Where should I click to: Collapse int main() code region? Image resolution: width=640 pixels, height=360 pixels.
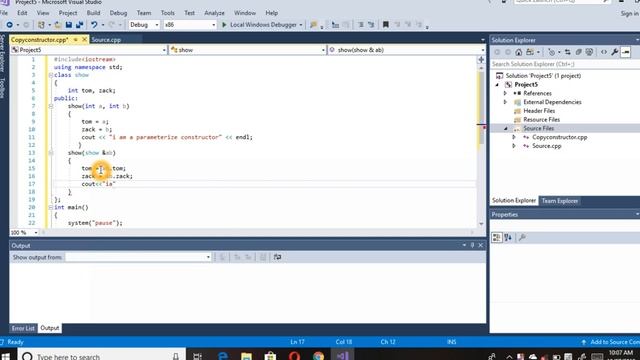point(51,207)
